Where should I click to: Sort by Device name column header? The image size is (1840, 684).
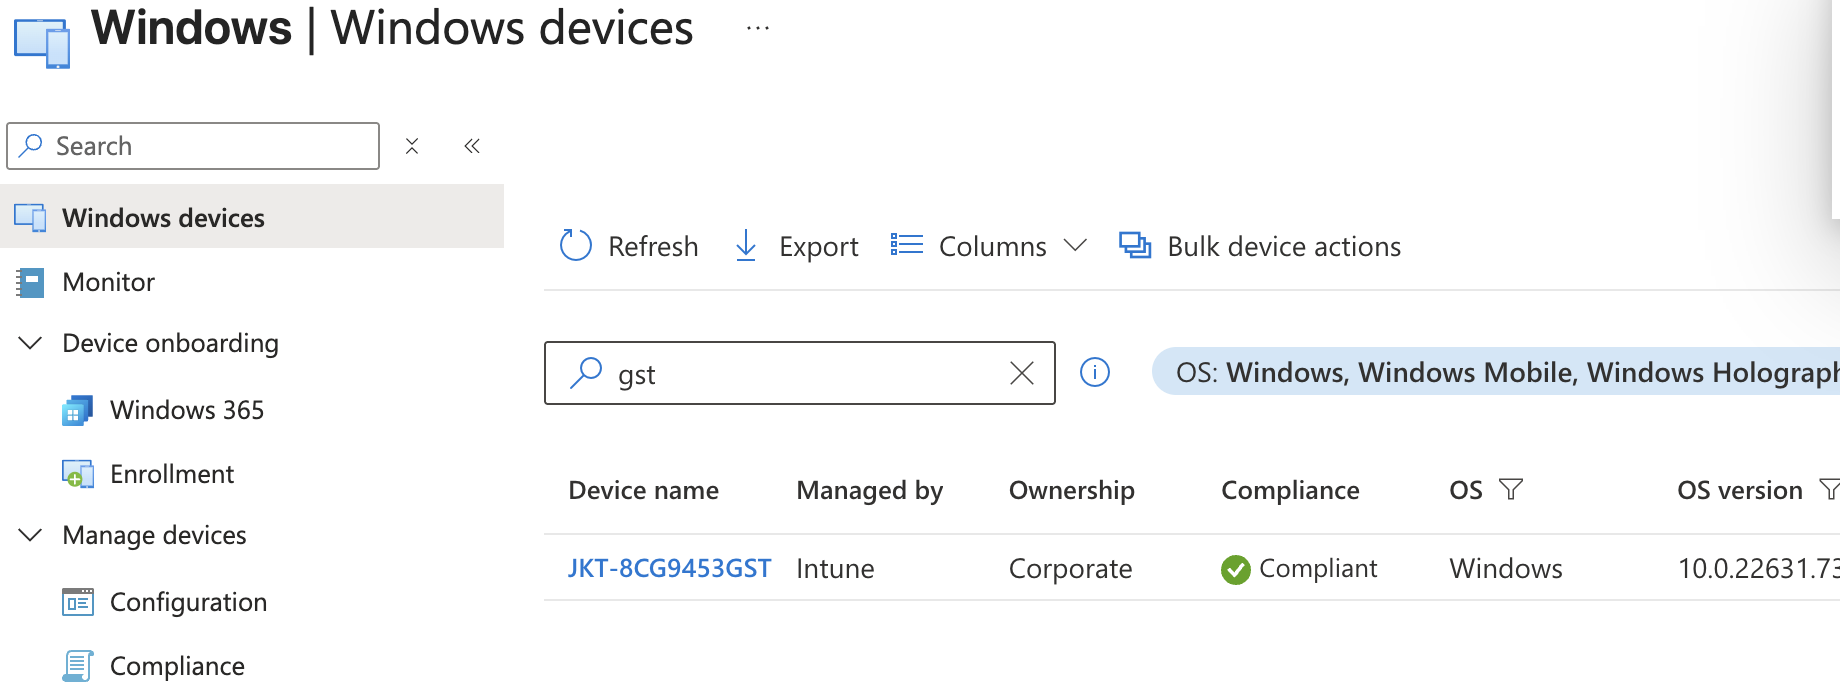(x=643, y=490)
